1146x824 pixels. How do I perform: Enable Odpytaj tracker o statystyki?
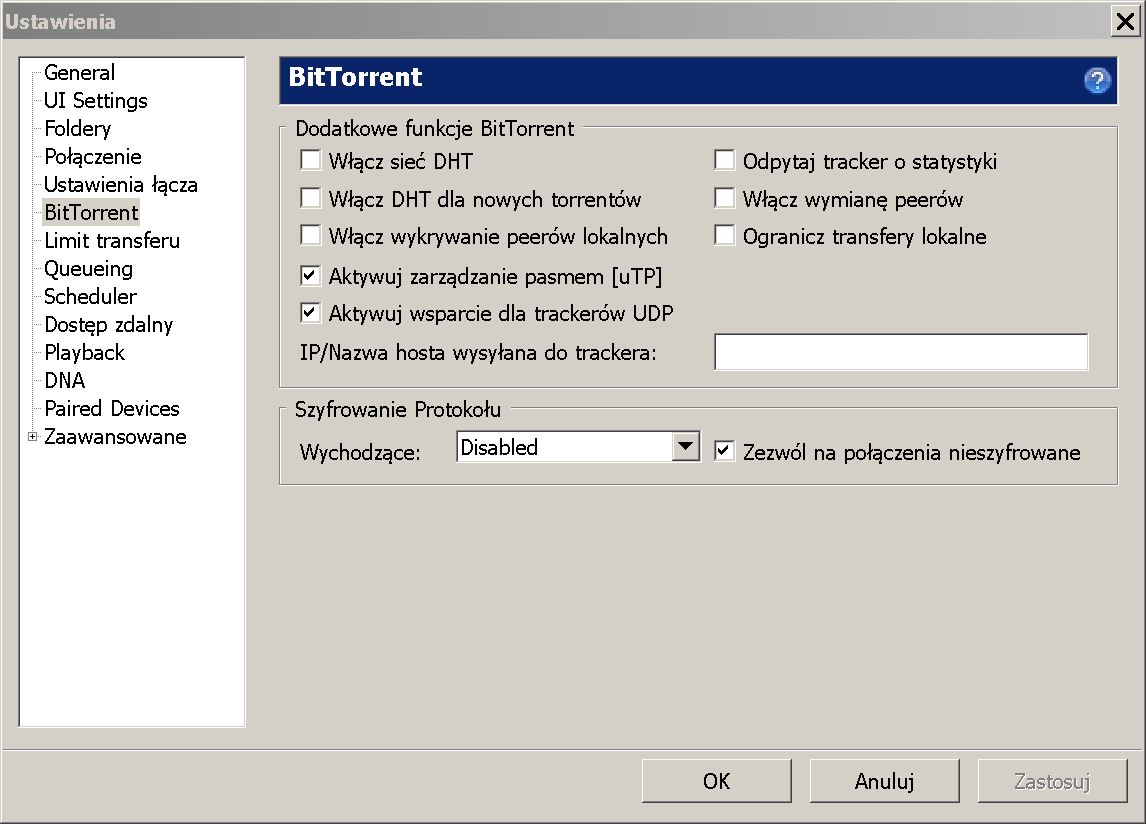pyautogui.click(x=724, y=160)
